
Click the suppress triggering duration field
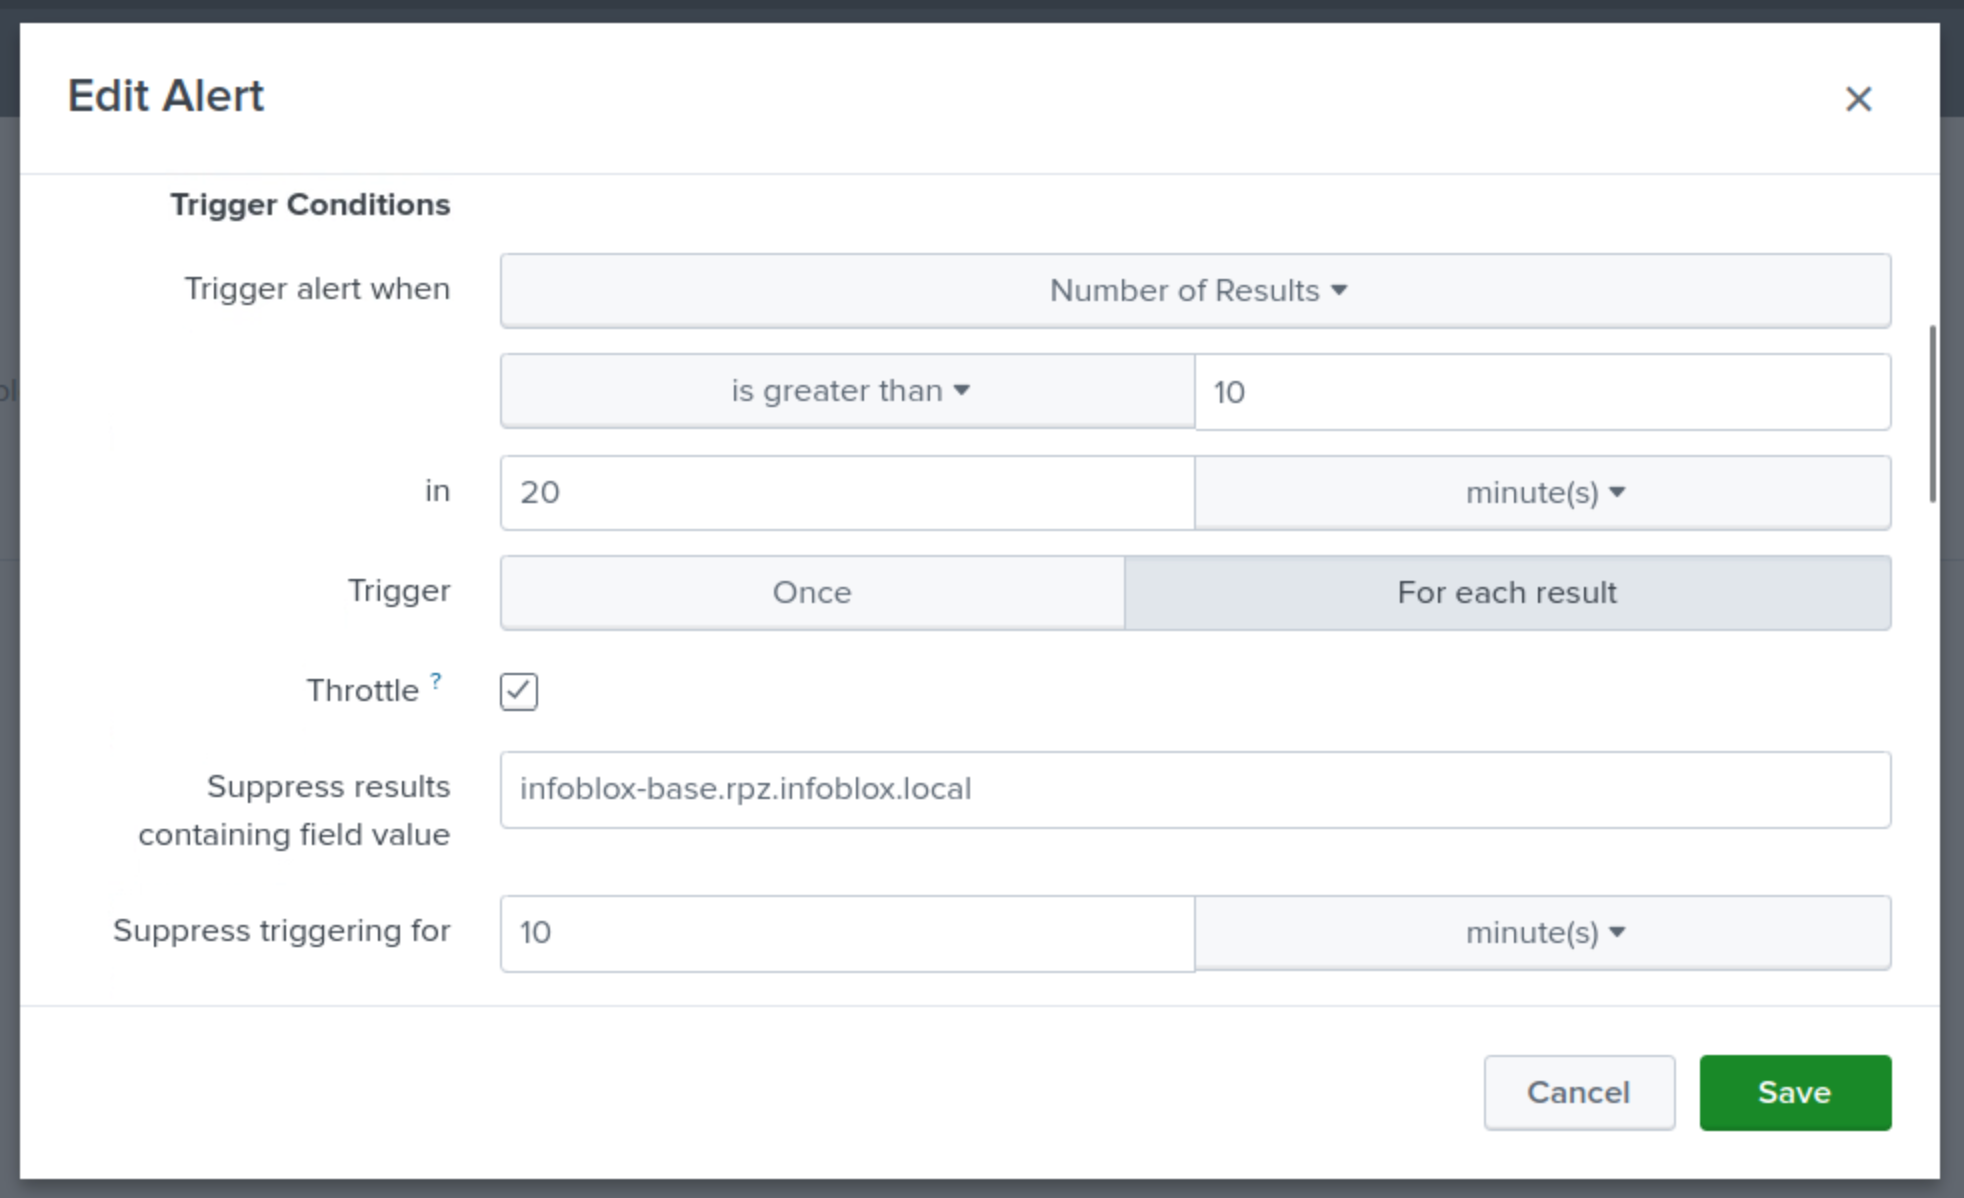(x=847, y=933)
